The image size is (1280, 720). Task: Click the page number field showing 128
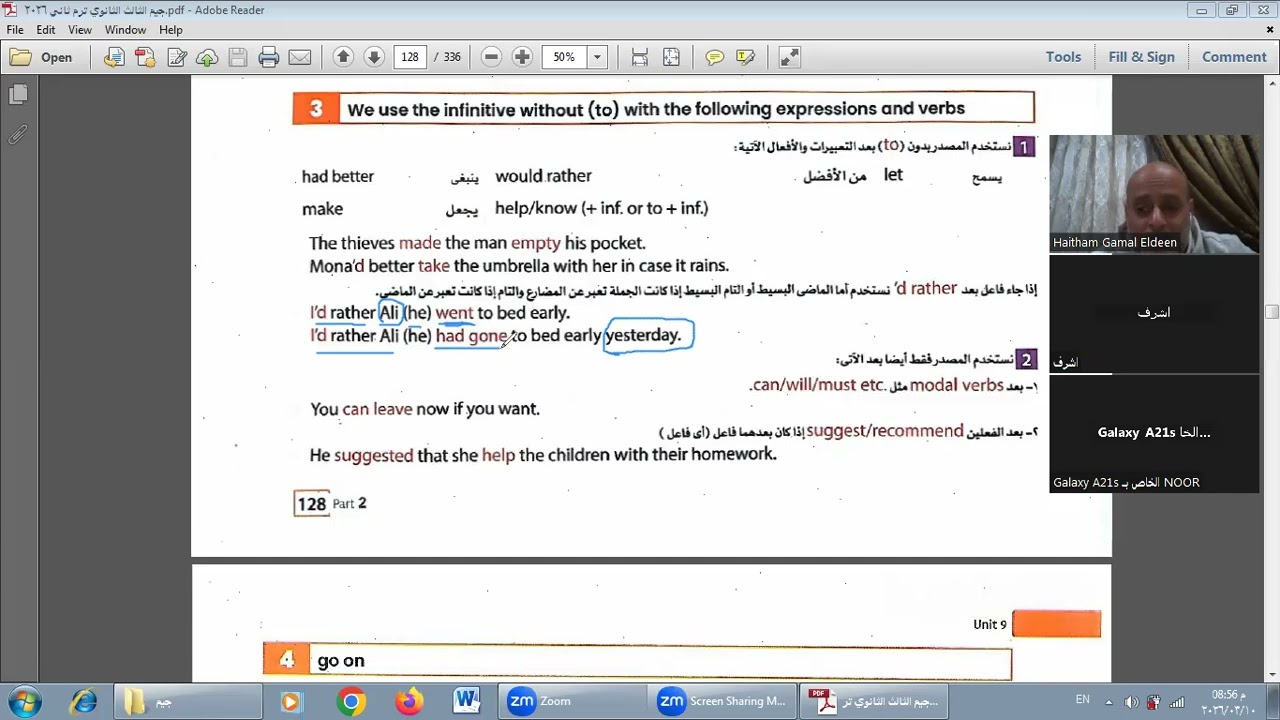pos(410,57)
